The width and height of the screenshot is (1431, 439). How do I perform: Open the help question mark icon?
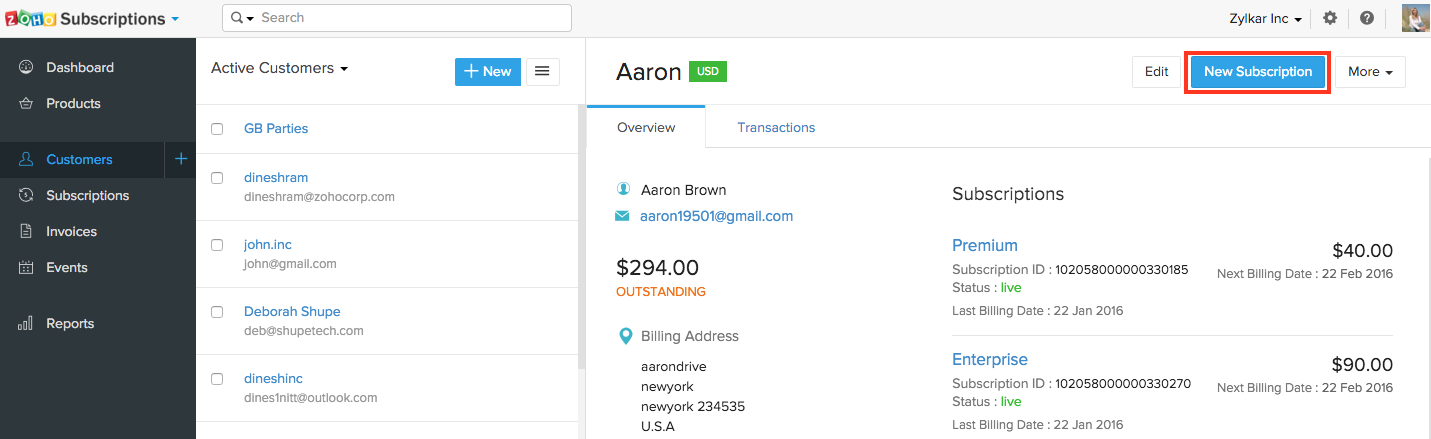pos(1366,18)
